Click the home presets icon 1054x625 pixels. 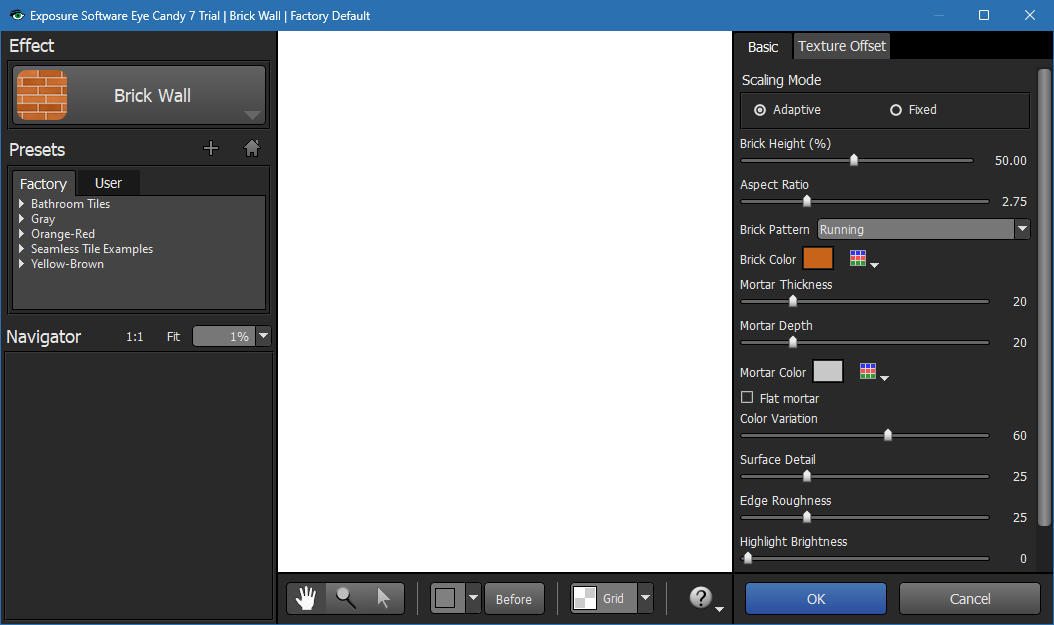click(251, 149)
